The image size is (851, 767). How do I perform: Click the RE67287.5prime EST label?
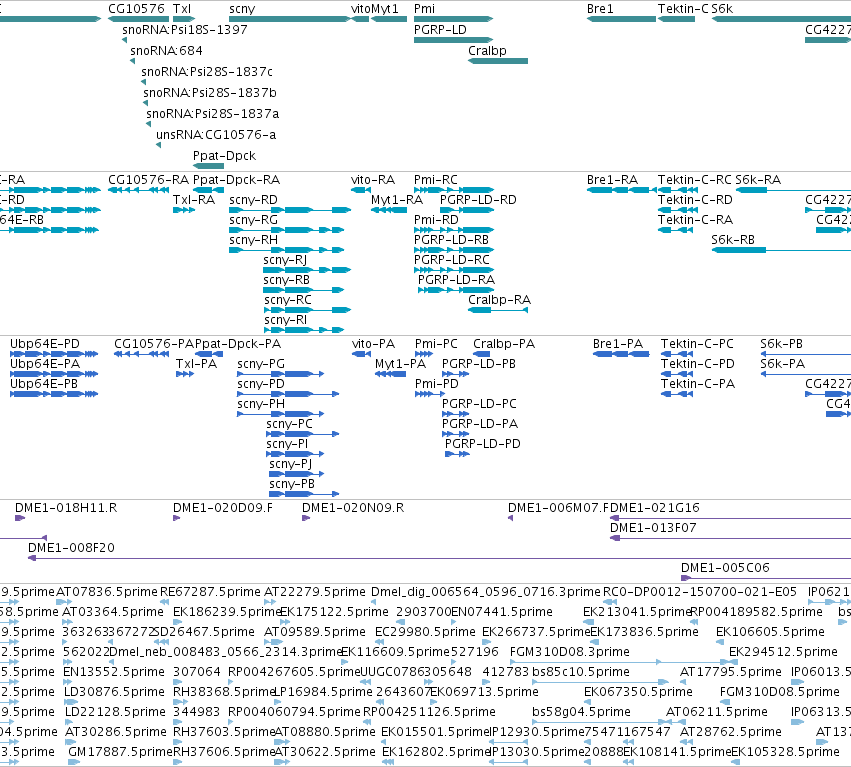tap(211, 592)
